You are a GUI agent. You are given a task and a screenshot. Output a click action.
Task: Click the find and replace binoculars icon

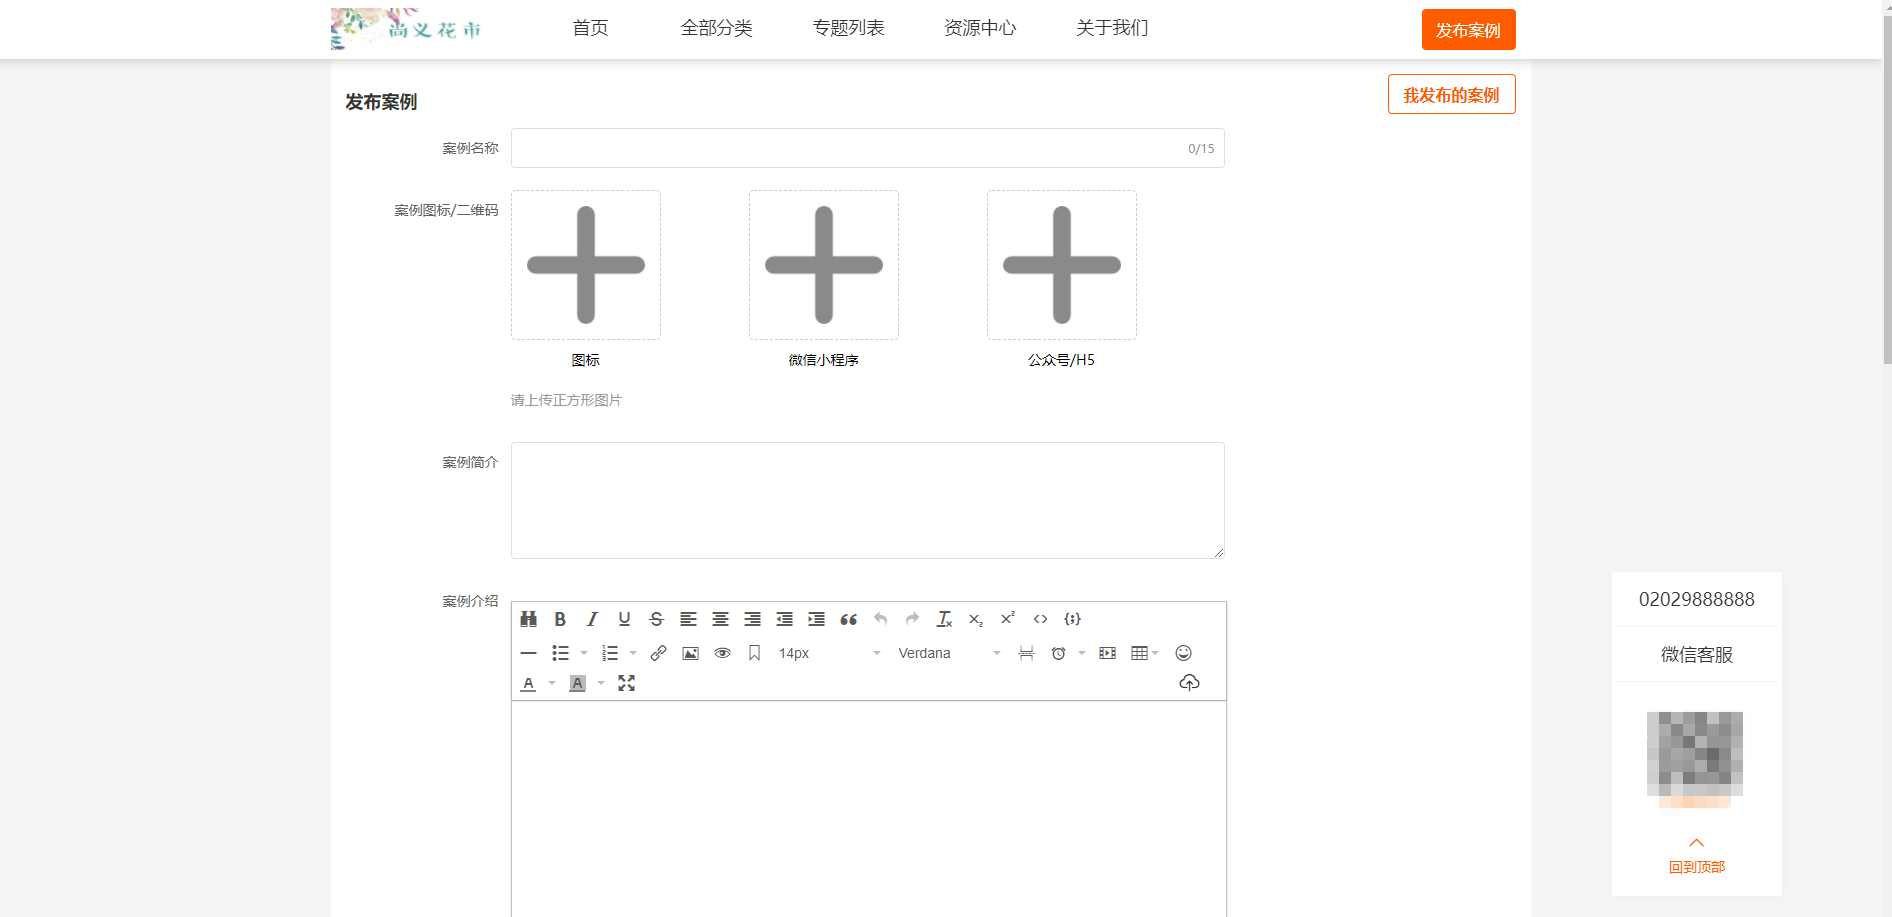click(x=529, y=619)
